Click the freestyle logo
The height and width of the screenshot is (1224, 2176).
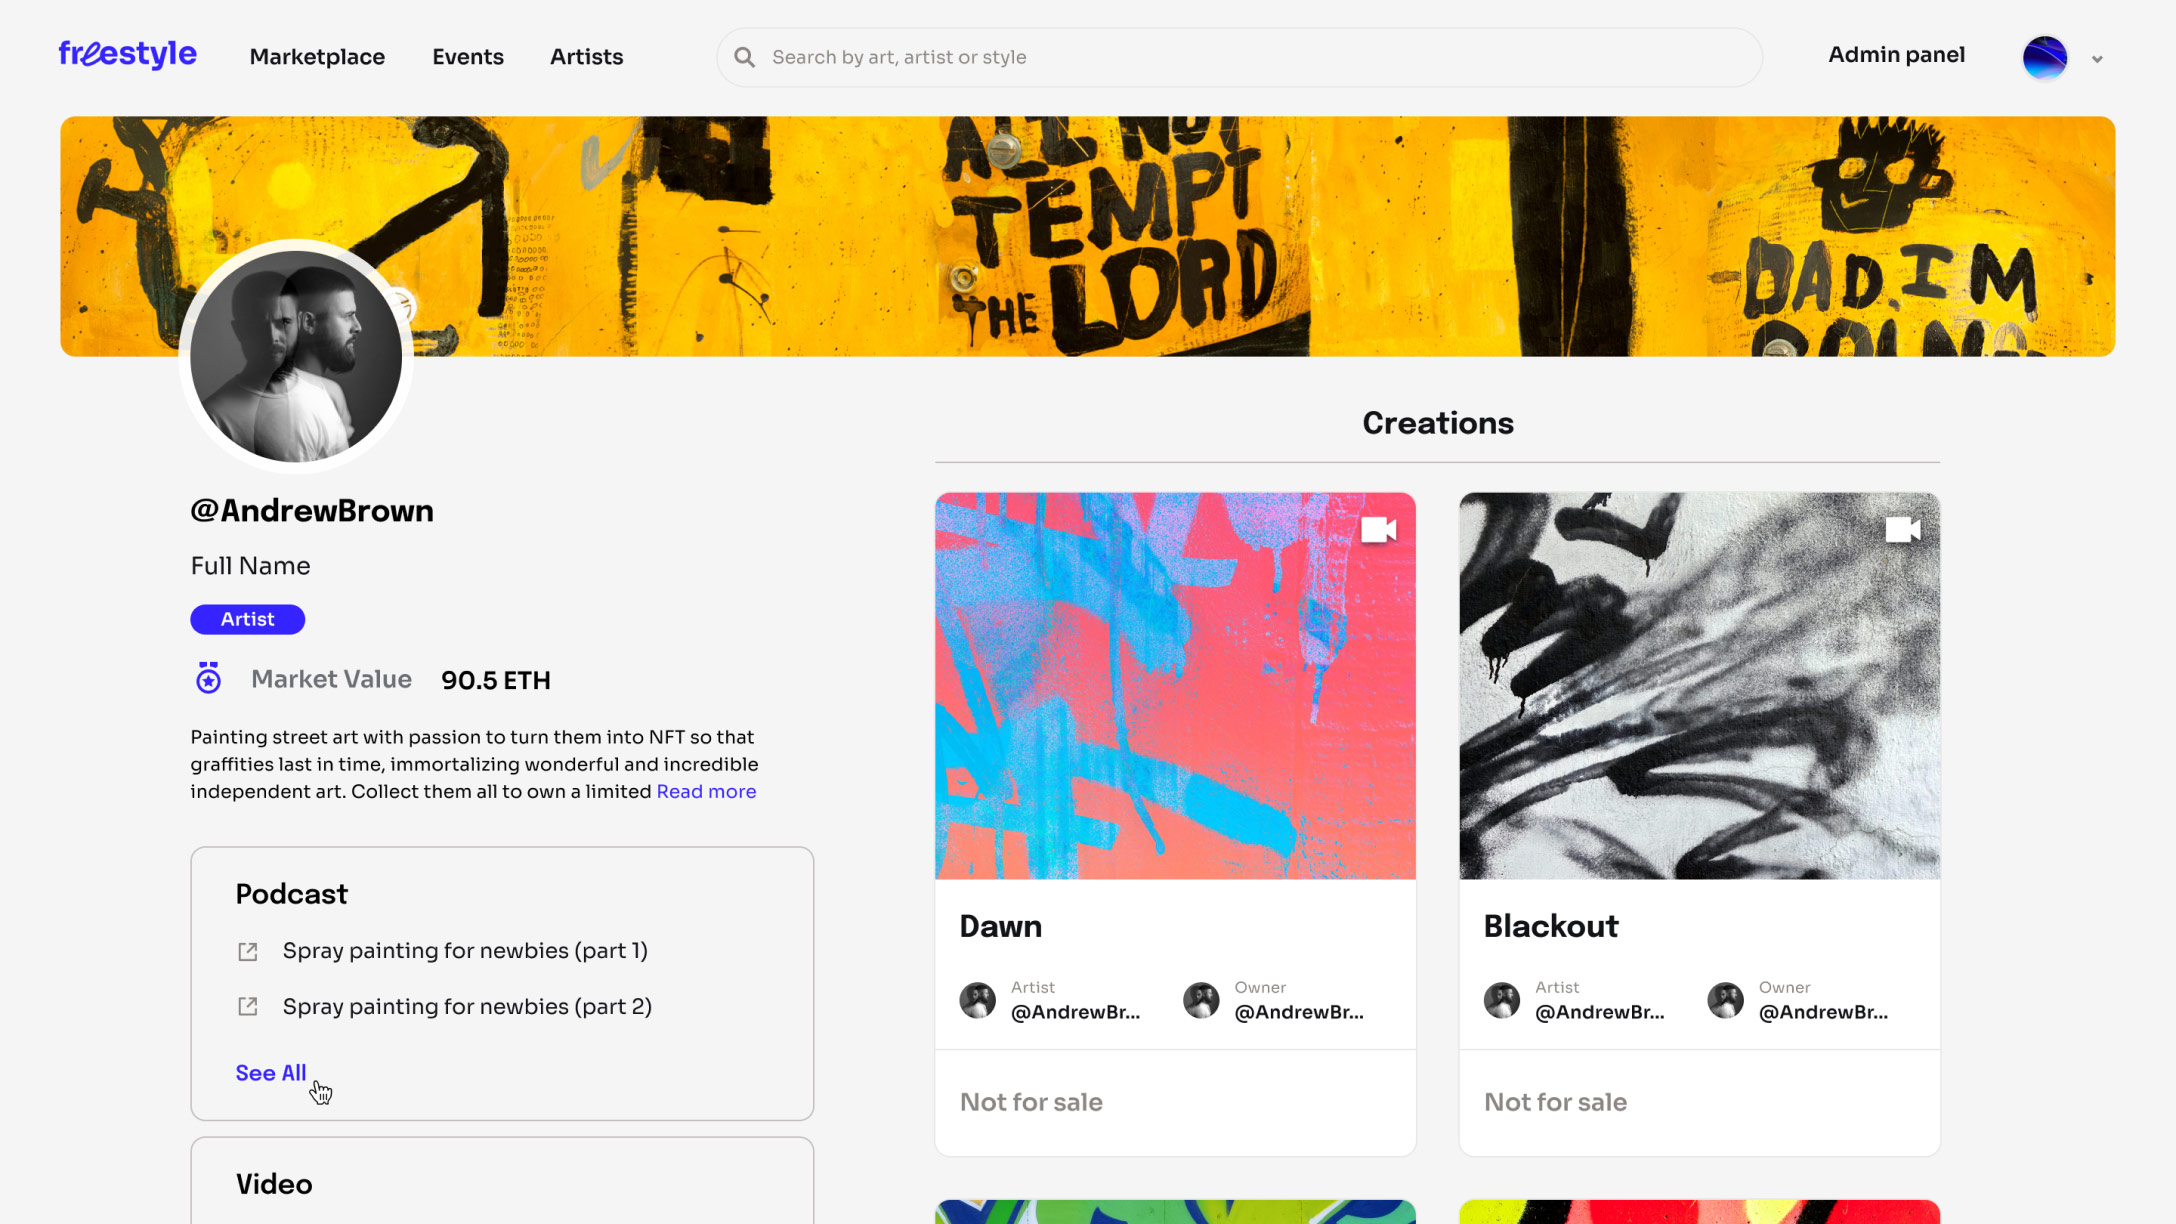[127, 54]
